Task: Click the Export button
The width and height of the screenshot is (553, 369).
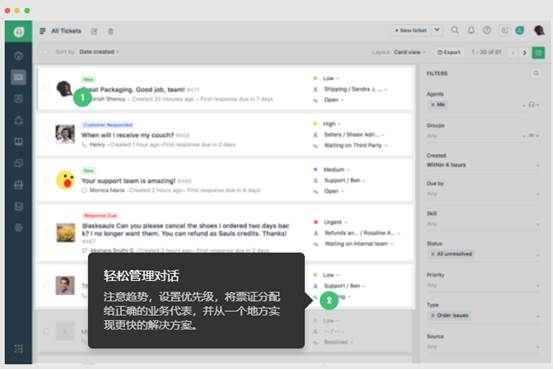Action: tap(449, 52)
